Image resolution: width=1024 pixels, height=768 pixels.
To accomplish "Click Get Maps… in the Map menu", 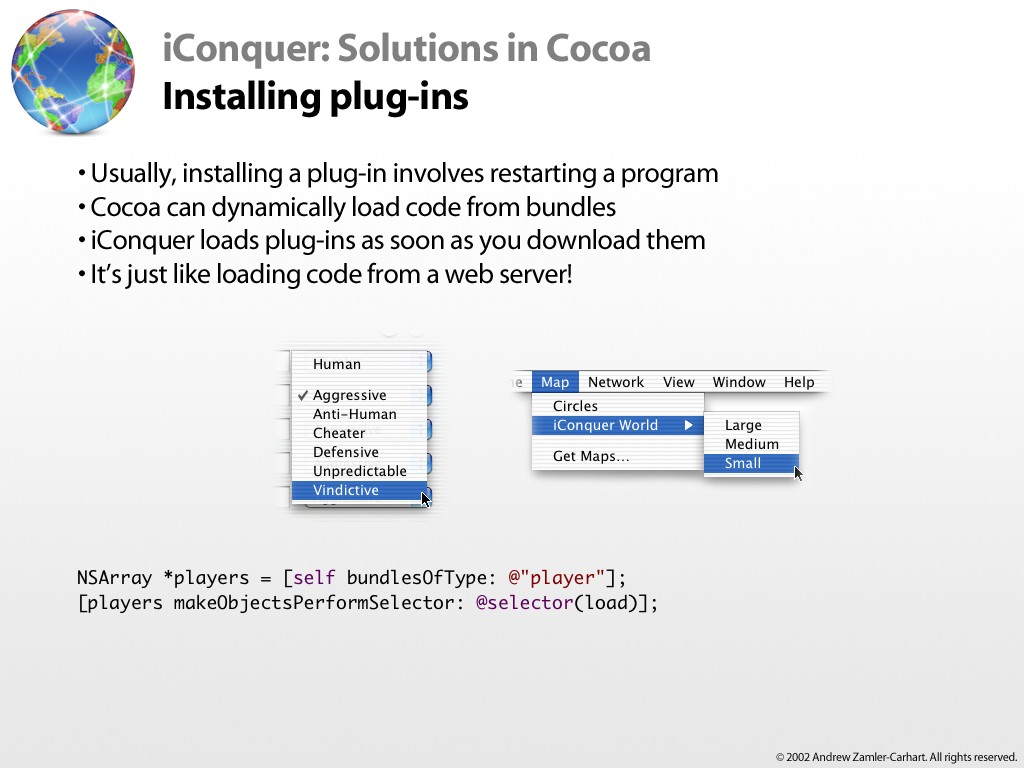I will point(591,457).
